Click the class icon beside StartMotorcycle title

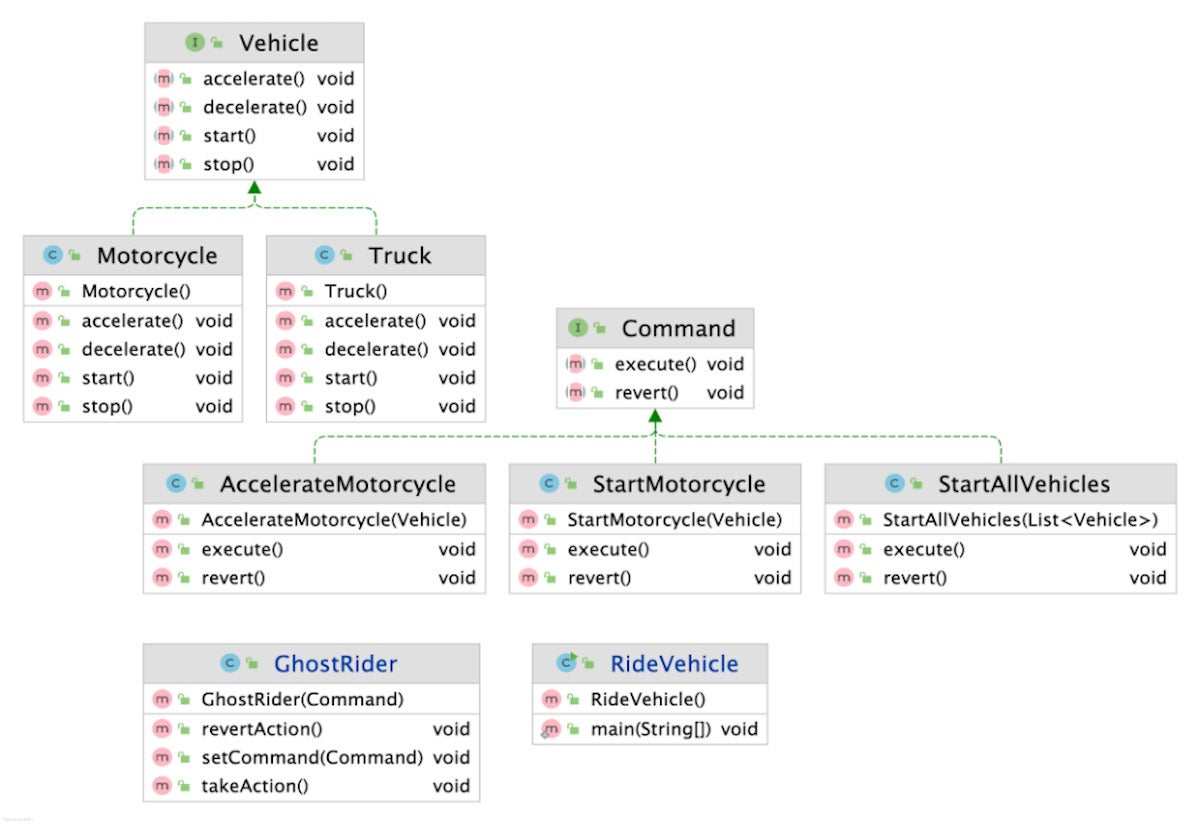pyautogui.click(x=549, y=484)
